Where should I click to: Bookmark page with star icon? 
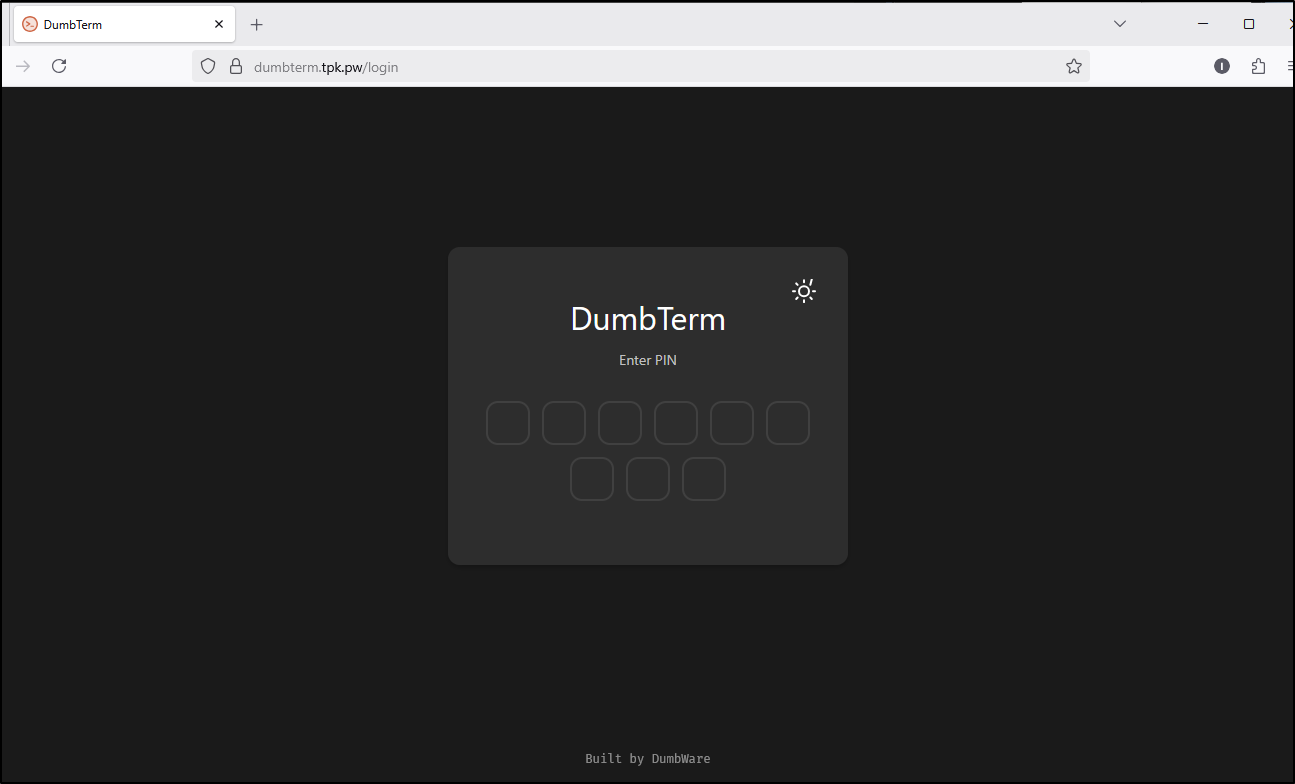click(1074, 66)
